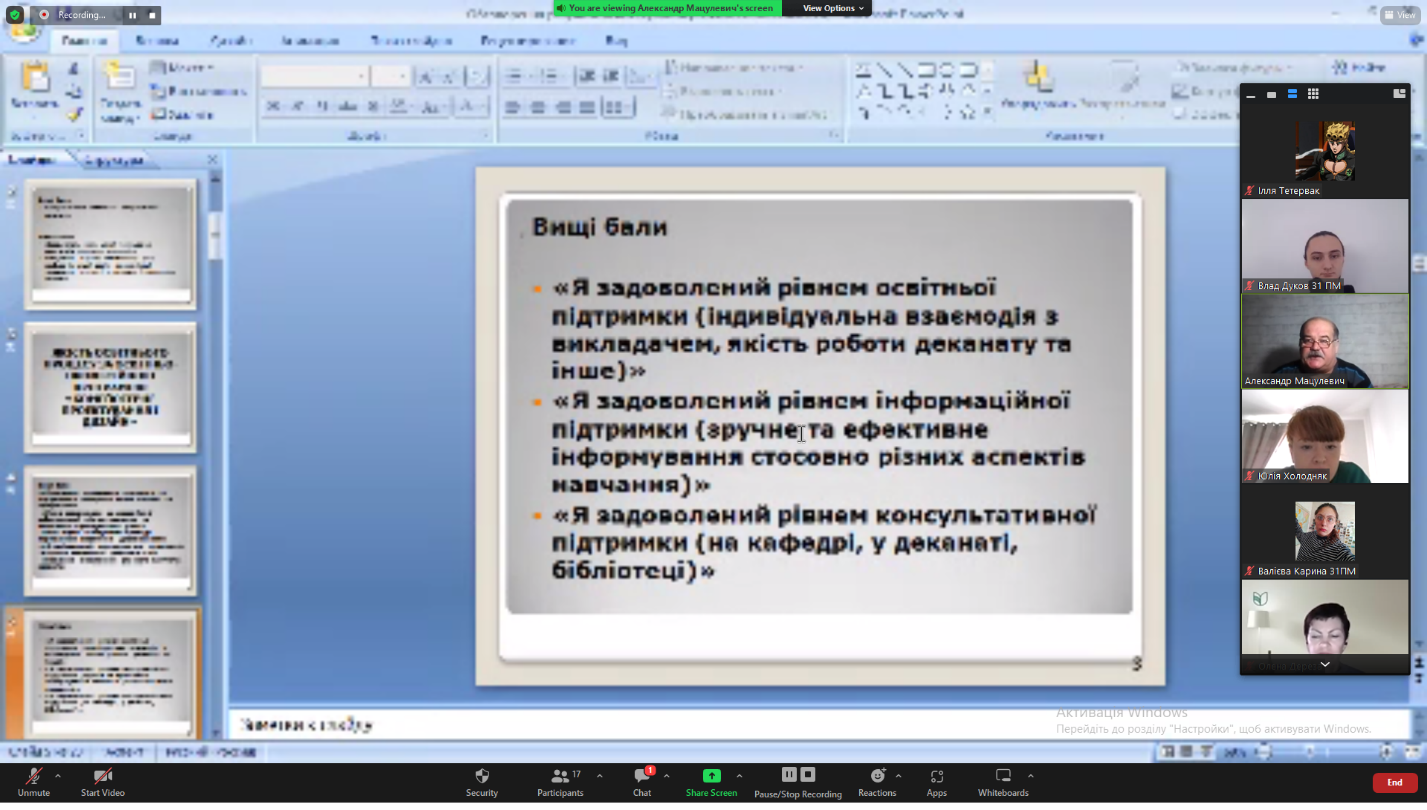Open the Reactions menu icon
This screenshot has height=810, width=1427.
(x=877, y=776)
